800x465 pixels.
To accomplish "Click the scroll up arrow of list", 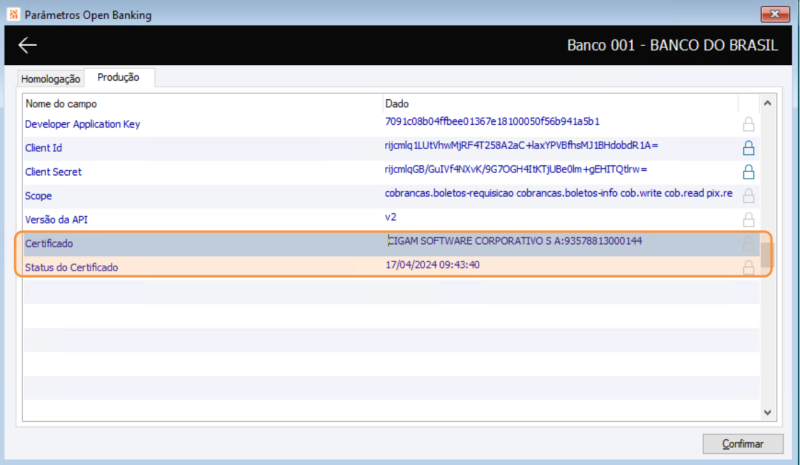I will 767,104.
